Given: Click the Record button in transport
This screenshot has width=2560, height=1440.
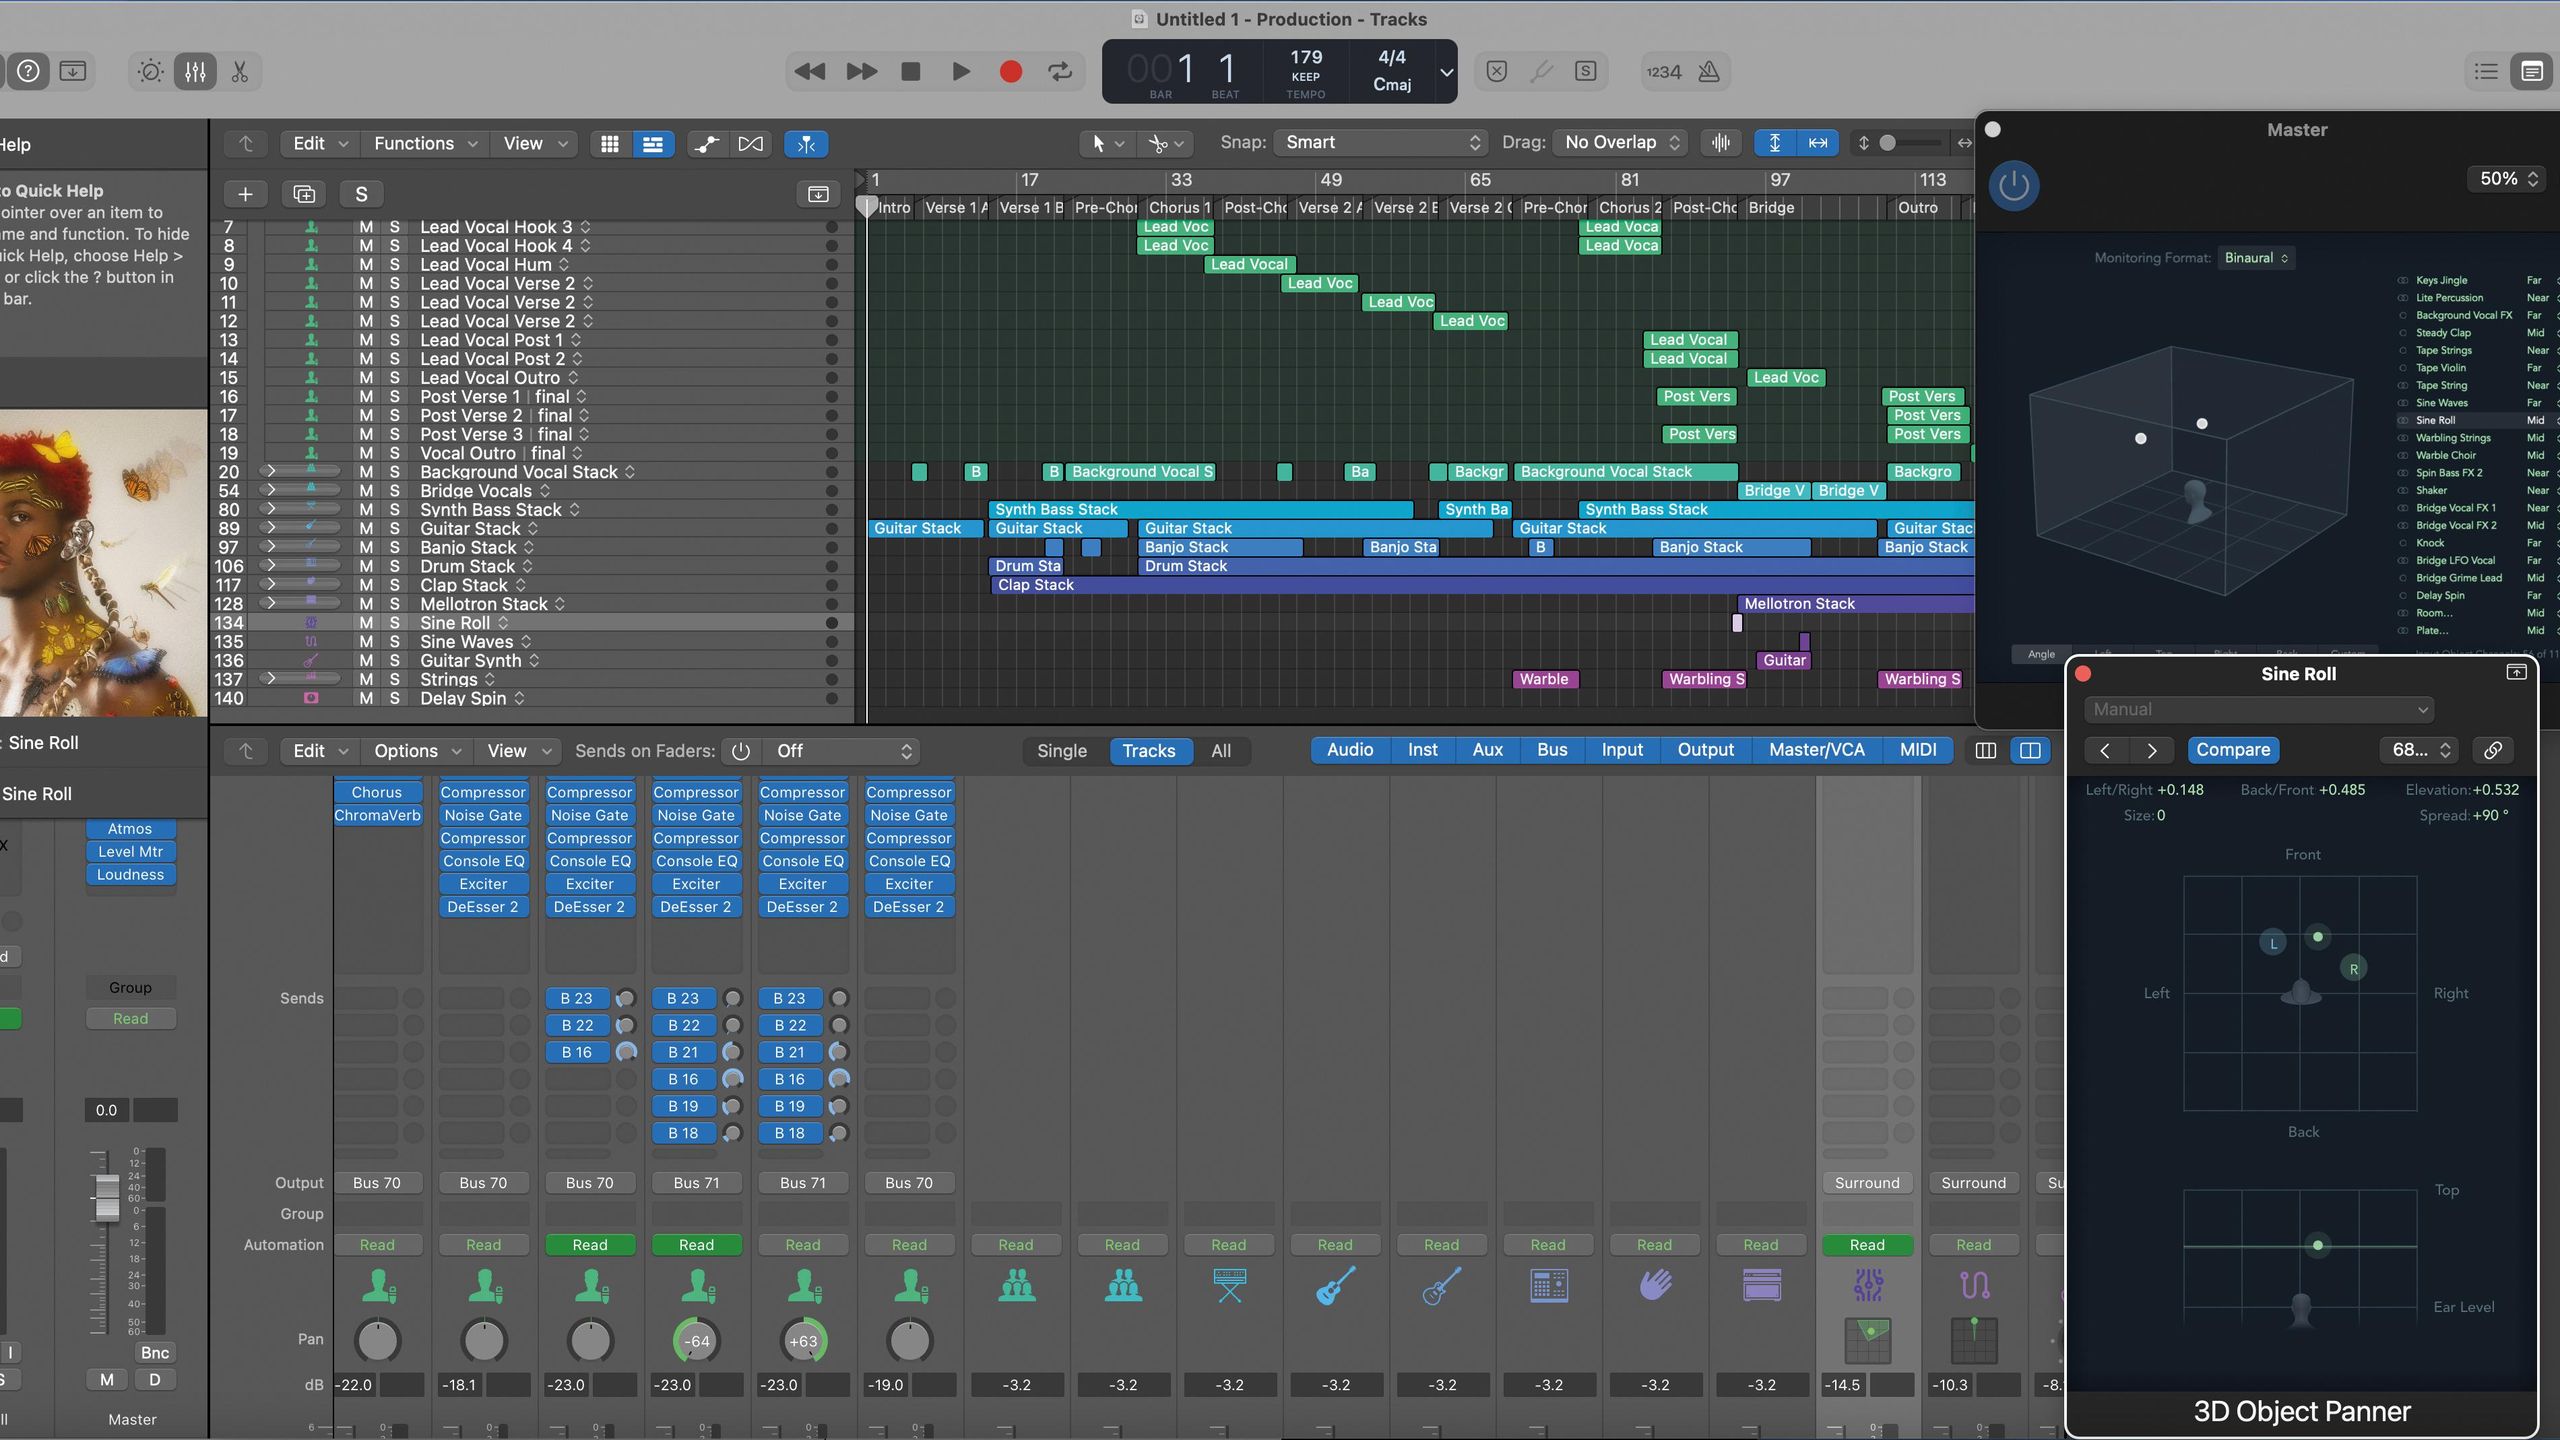Looking at the screenshot, I should 1010,71.
